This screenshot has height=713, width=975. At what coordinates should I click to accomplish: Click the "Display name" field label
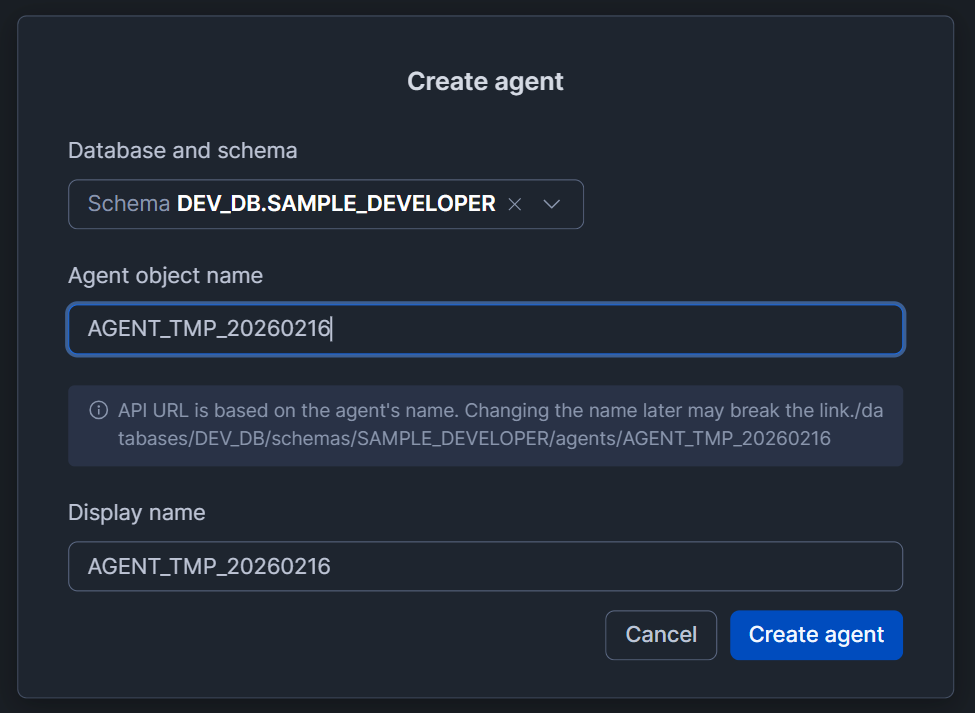click(x=136, y=513)
